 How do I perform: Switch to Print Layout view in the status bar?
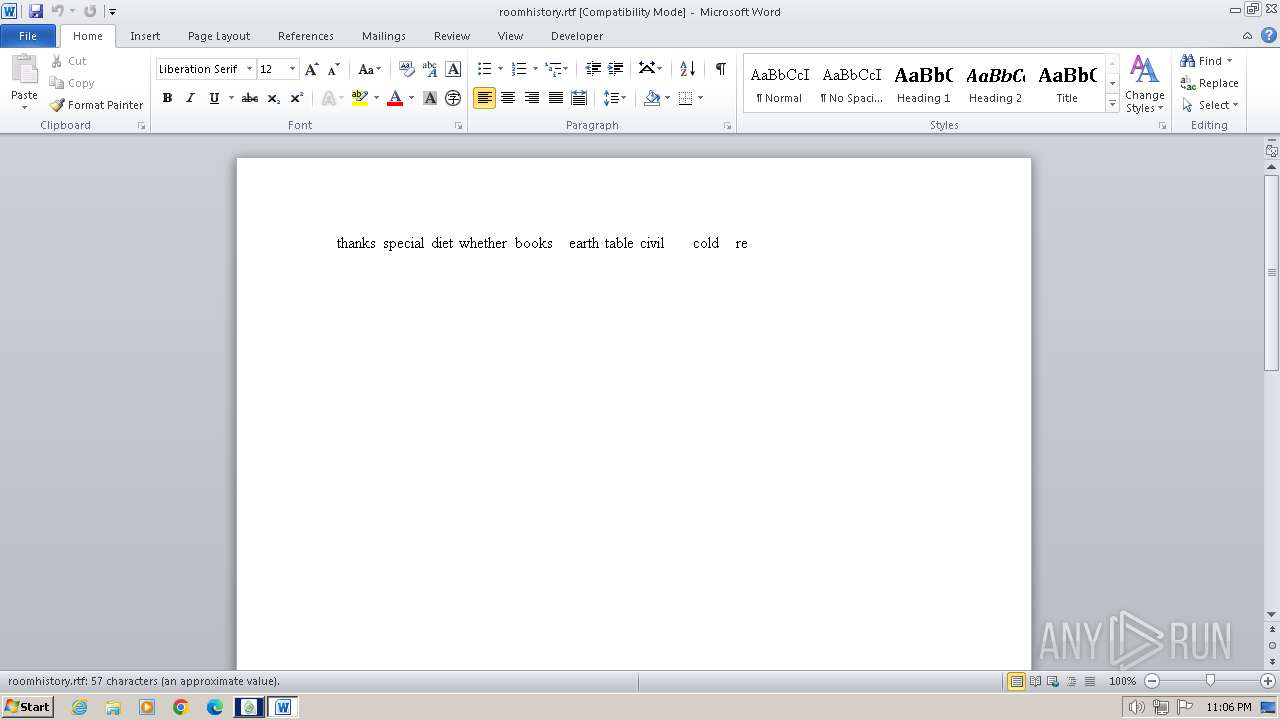pyautogui.click(x=1017, y=681)
